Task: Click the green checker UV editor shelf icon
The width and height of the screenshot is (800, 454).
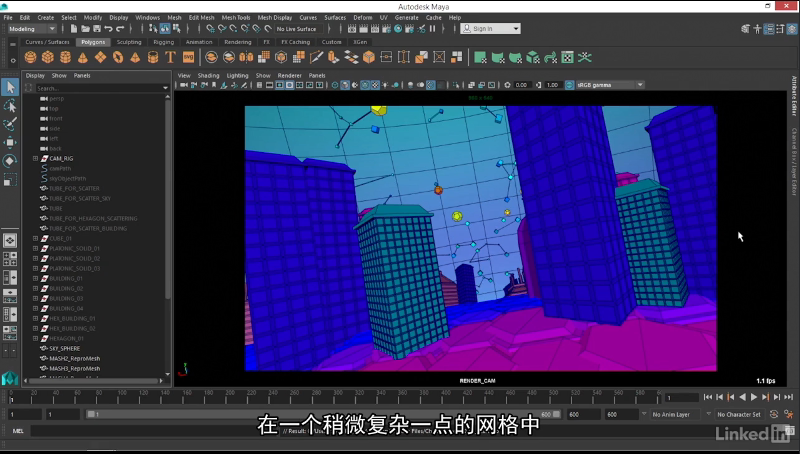Action: coord(567,57)
